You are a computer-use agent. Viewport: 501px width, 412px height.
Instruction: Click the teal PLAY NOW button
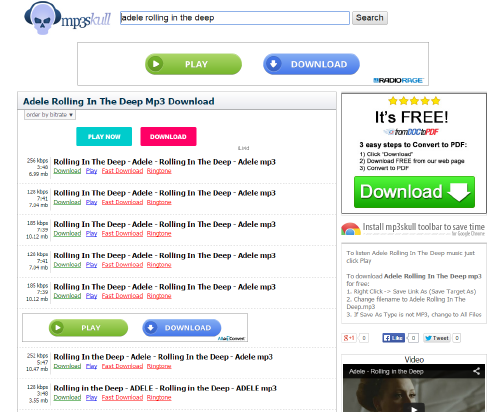click(x=104, y=137)
